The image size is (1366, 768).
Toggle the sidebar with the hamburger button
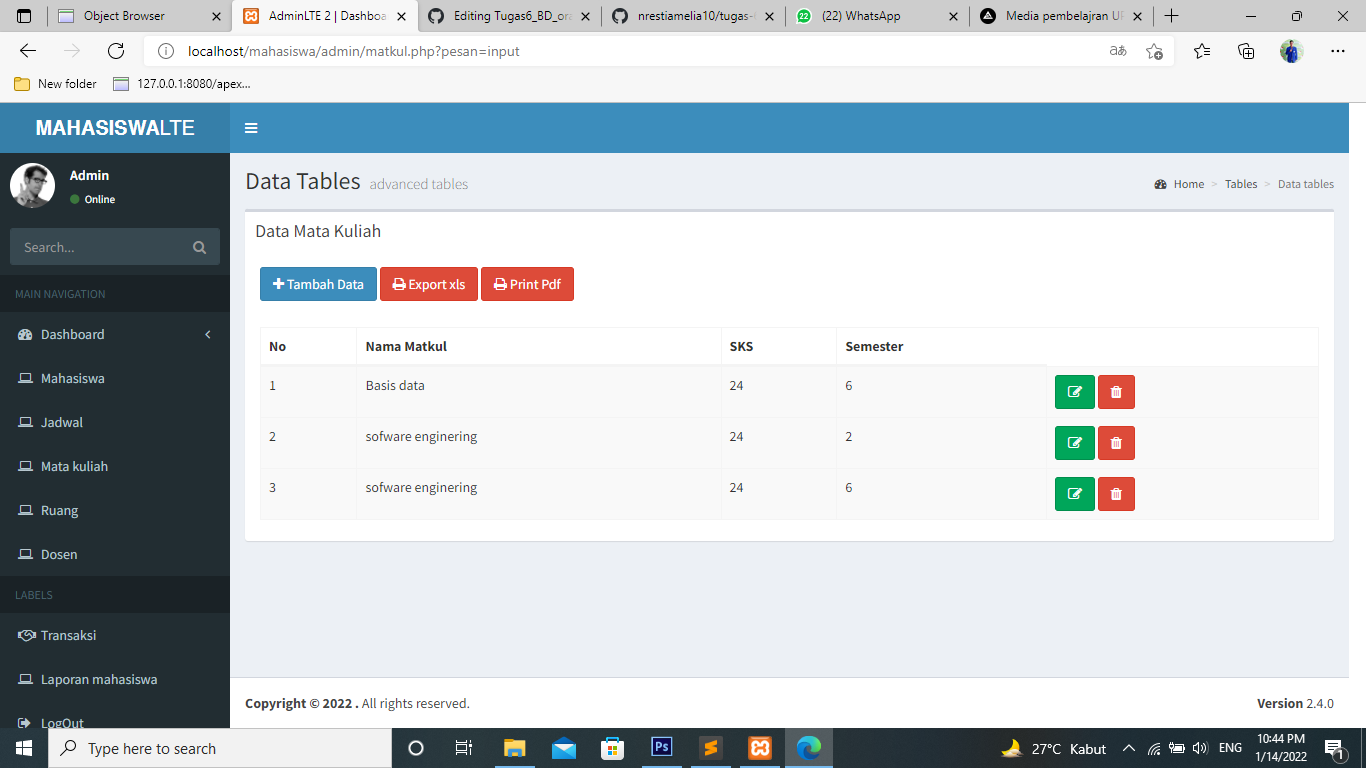(x=251, y=128)
